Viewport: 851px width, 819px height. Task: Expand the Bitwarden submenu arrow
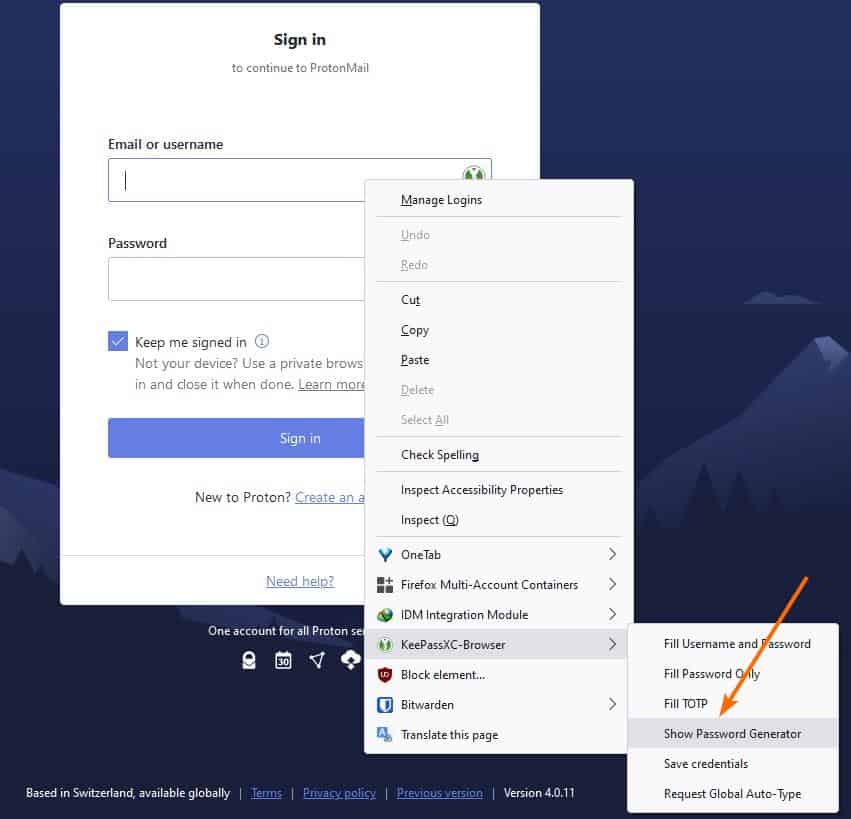click(614, 704)
